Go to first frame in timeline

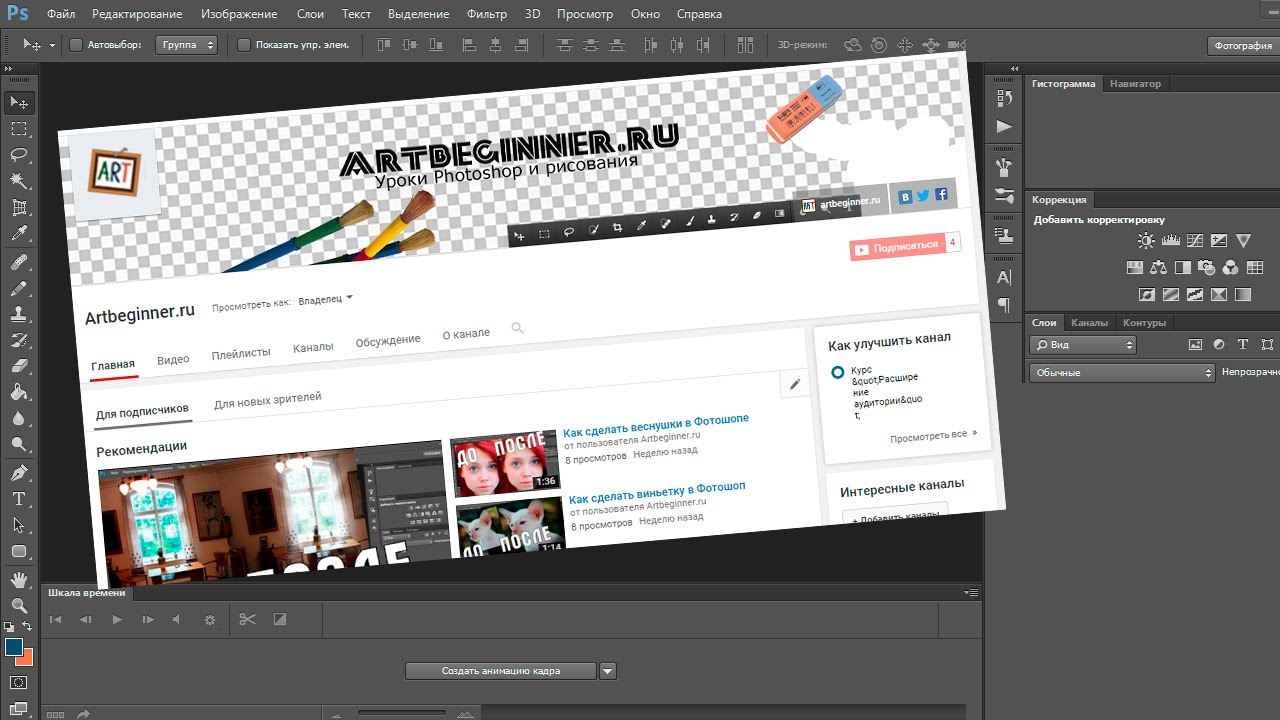pyautogui.click(x=56, y=619)
